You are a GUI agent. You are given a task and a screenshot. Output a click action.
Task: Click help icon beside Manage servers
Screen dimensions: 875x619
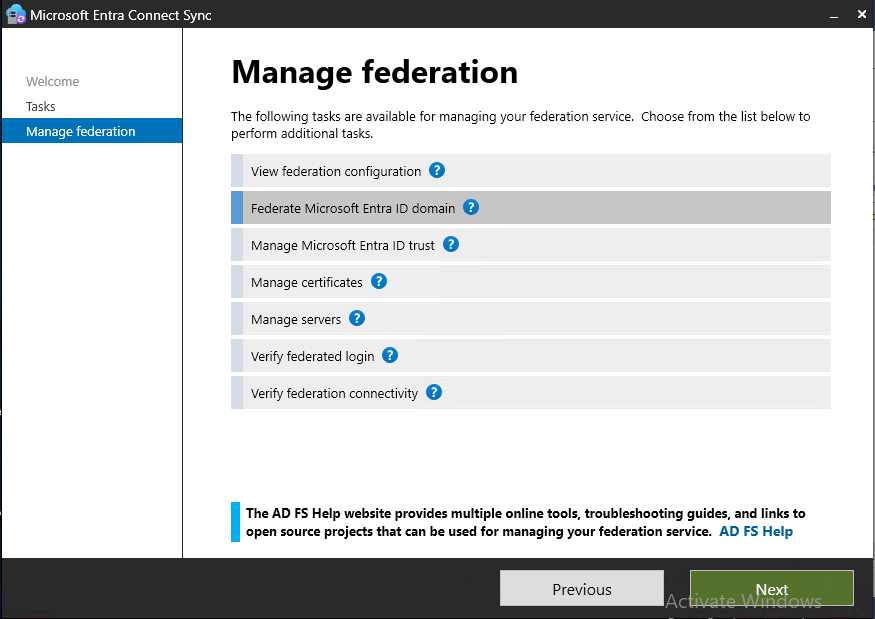[x=357, y=319]
